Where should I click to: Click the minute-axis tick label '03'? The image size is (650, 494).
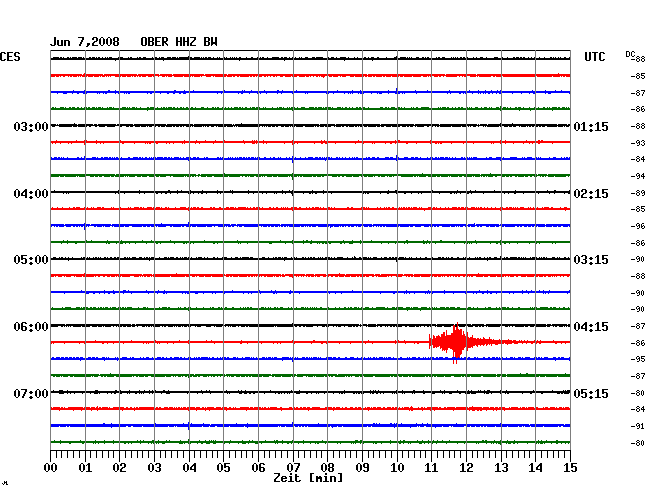(154, 468)
